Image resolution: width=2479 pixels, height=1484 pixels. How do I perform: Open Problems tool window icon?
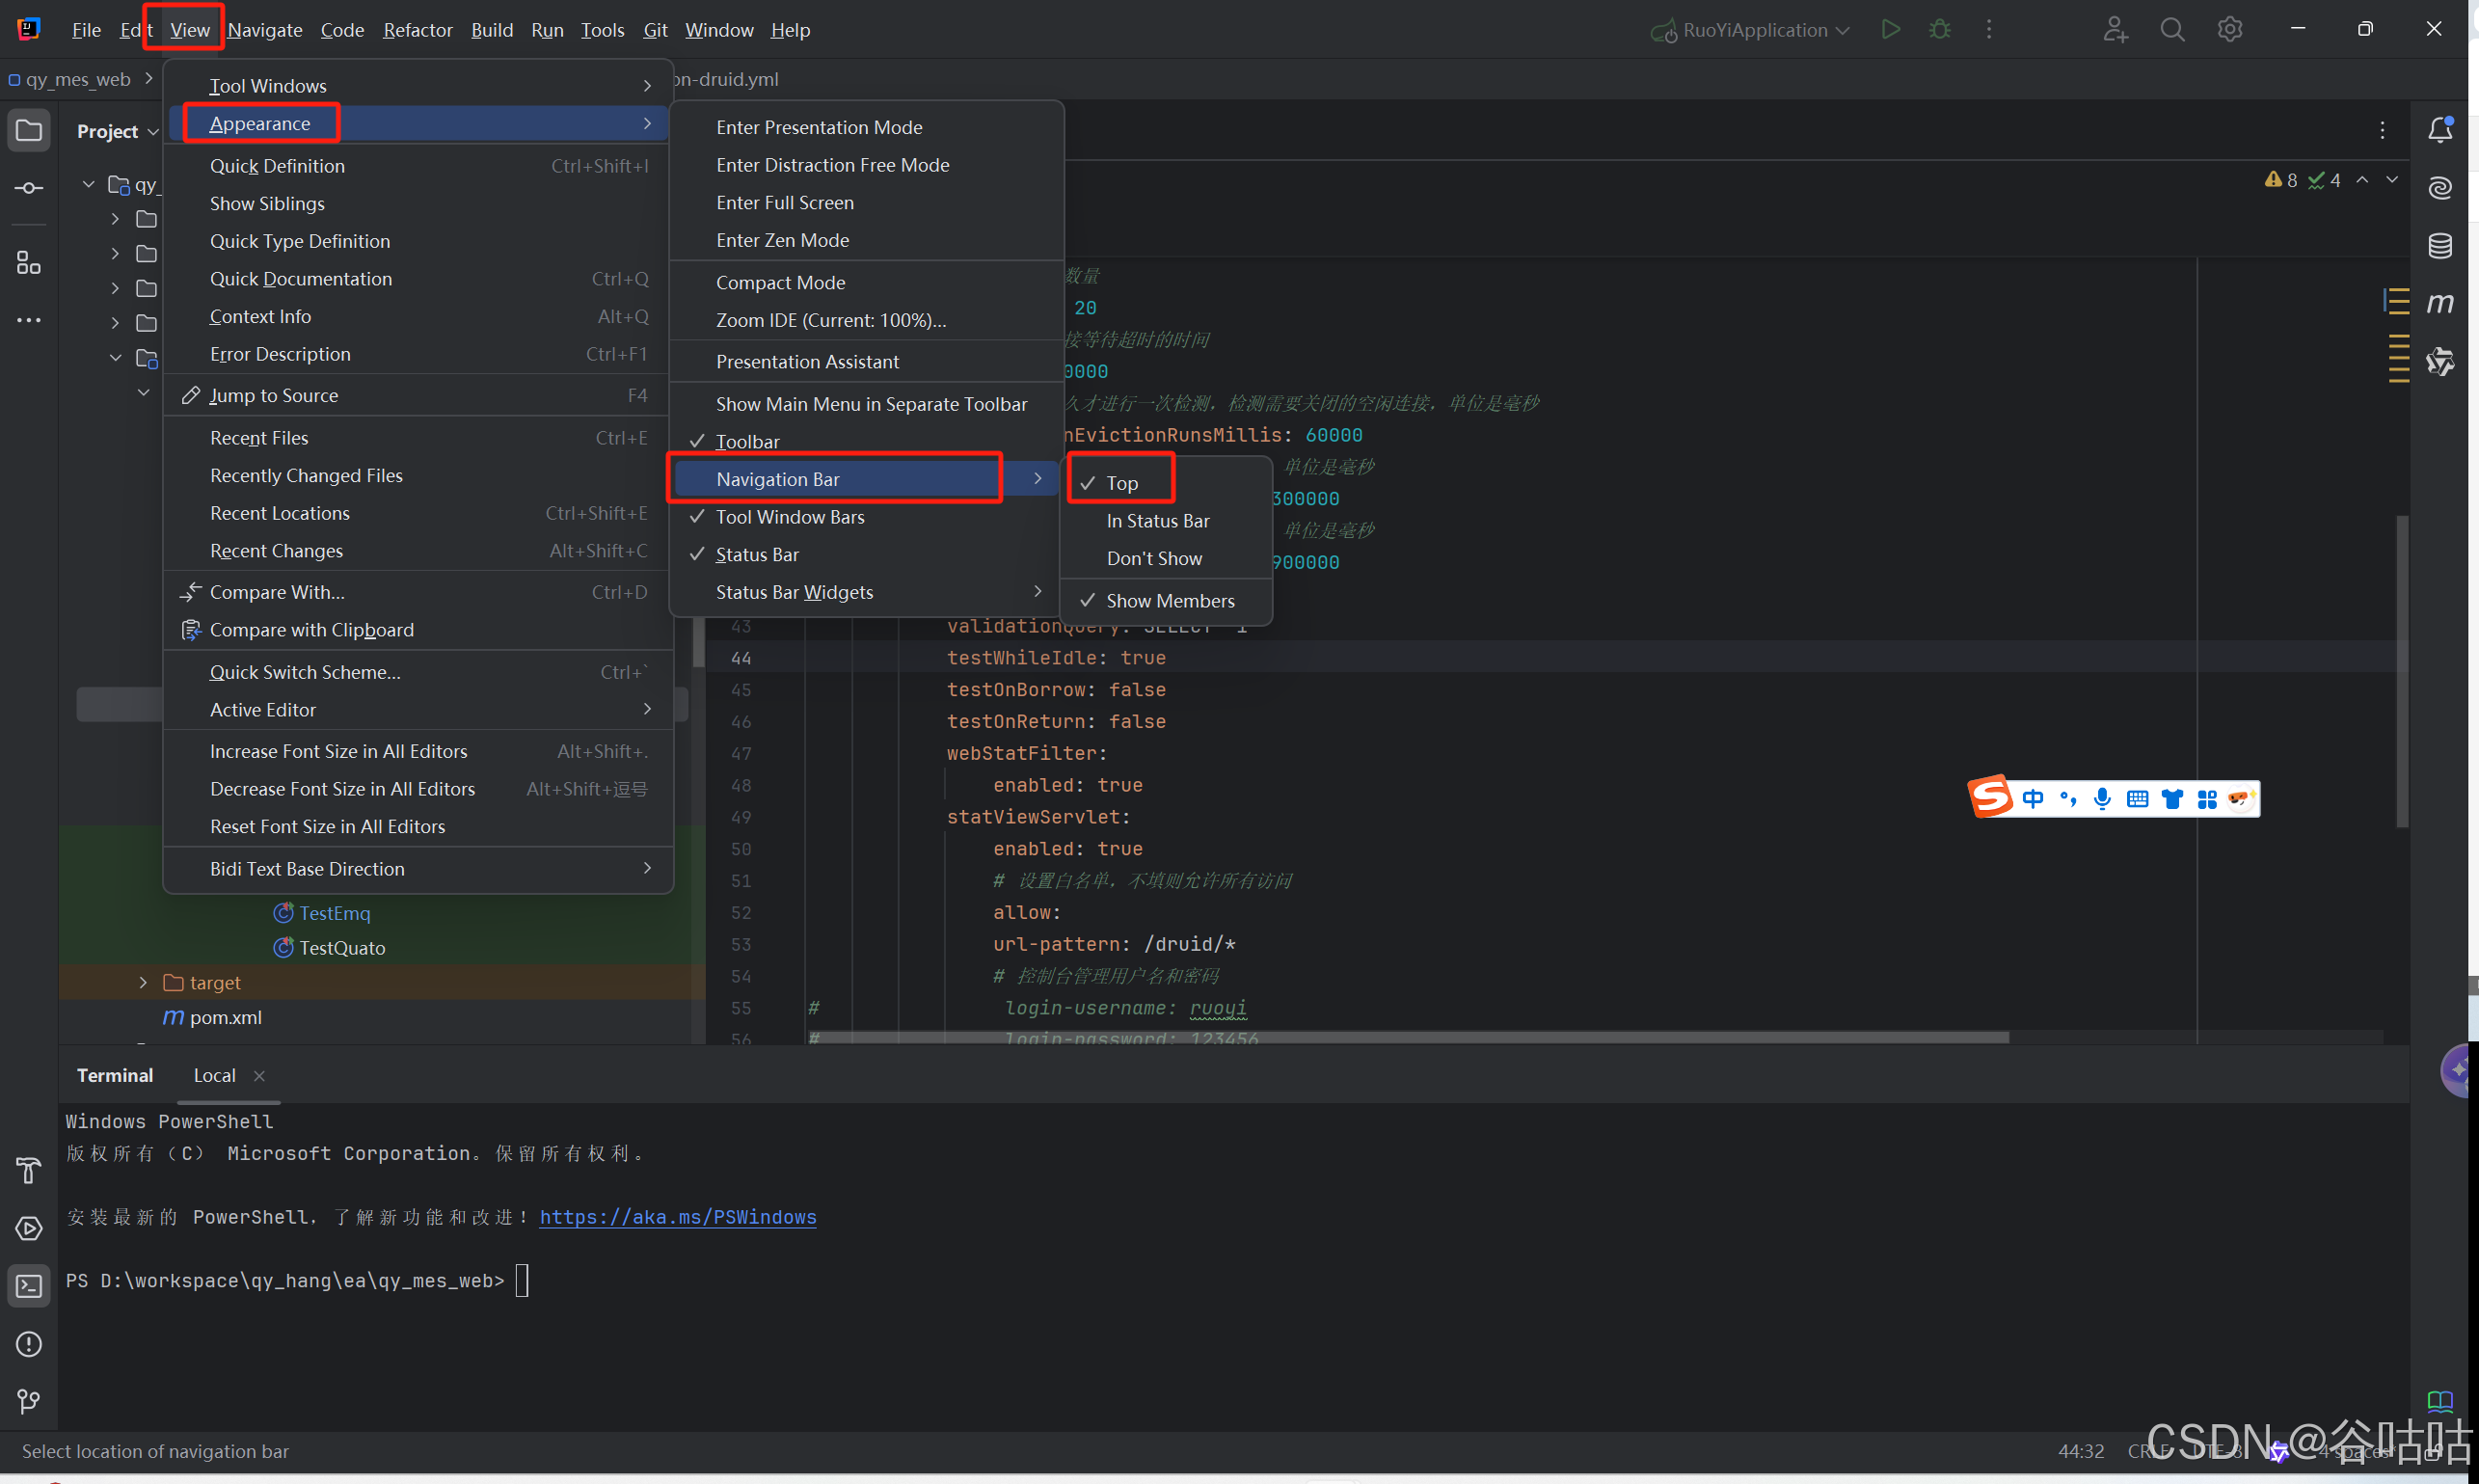[x=29, y=1344]
